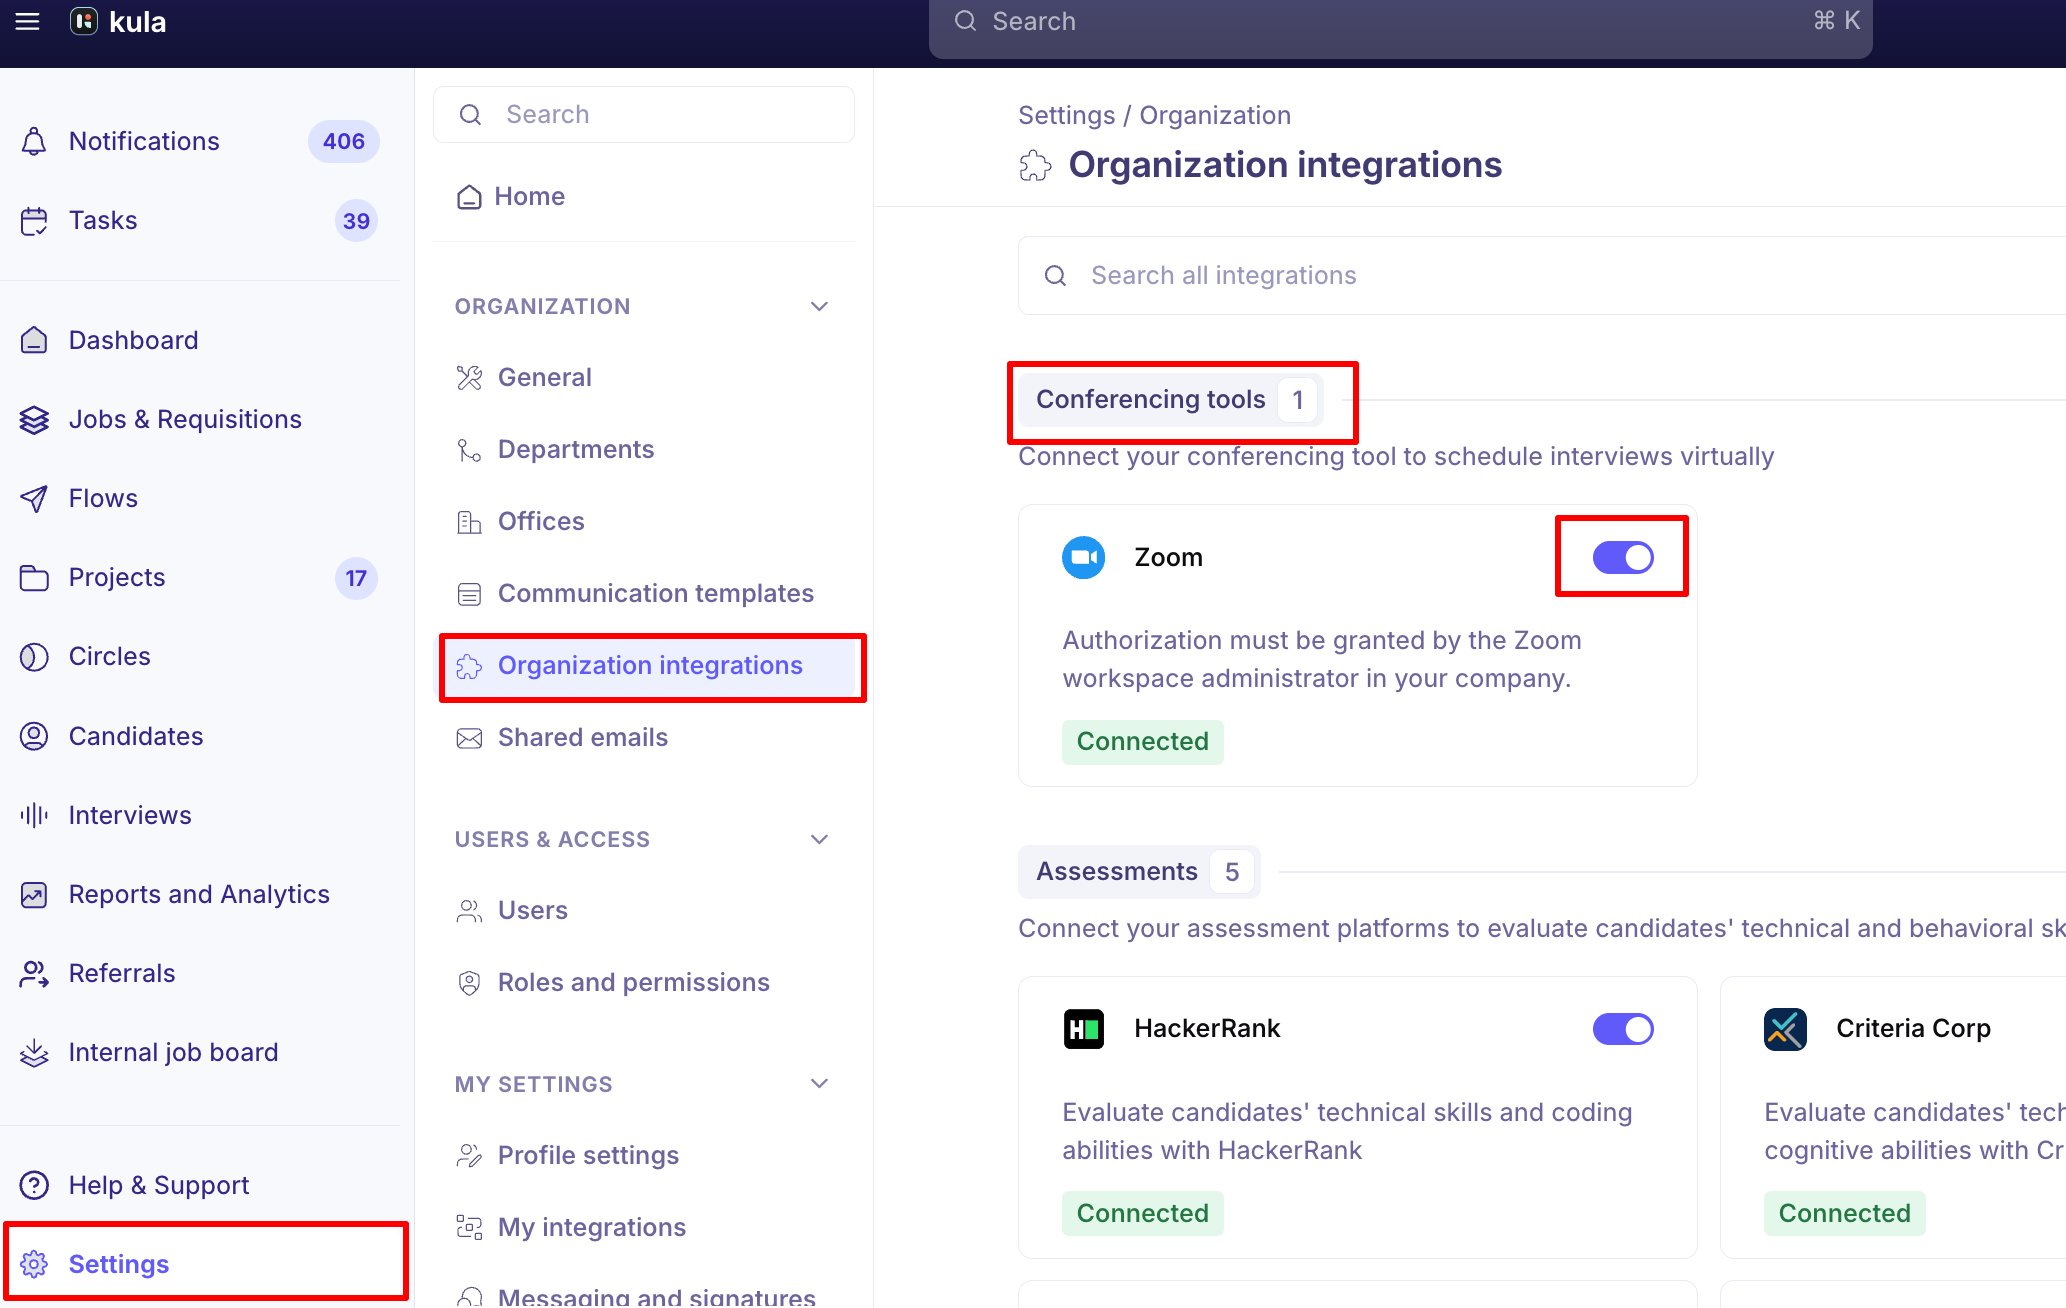Click the Zoom Connected status badge
This screenshot has height=1308, width=2066.
coord(1142,742)
